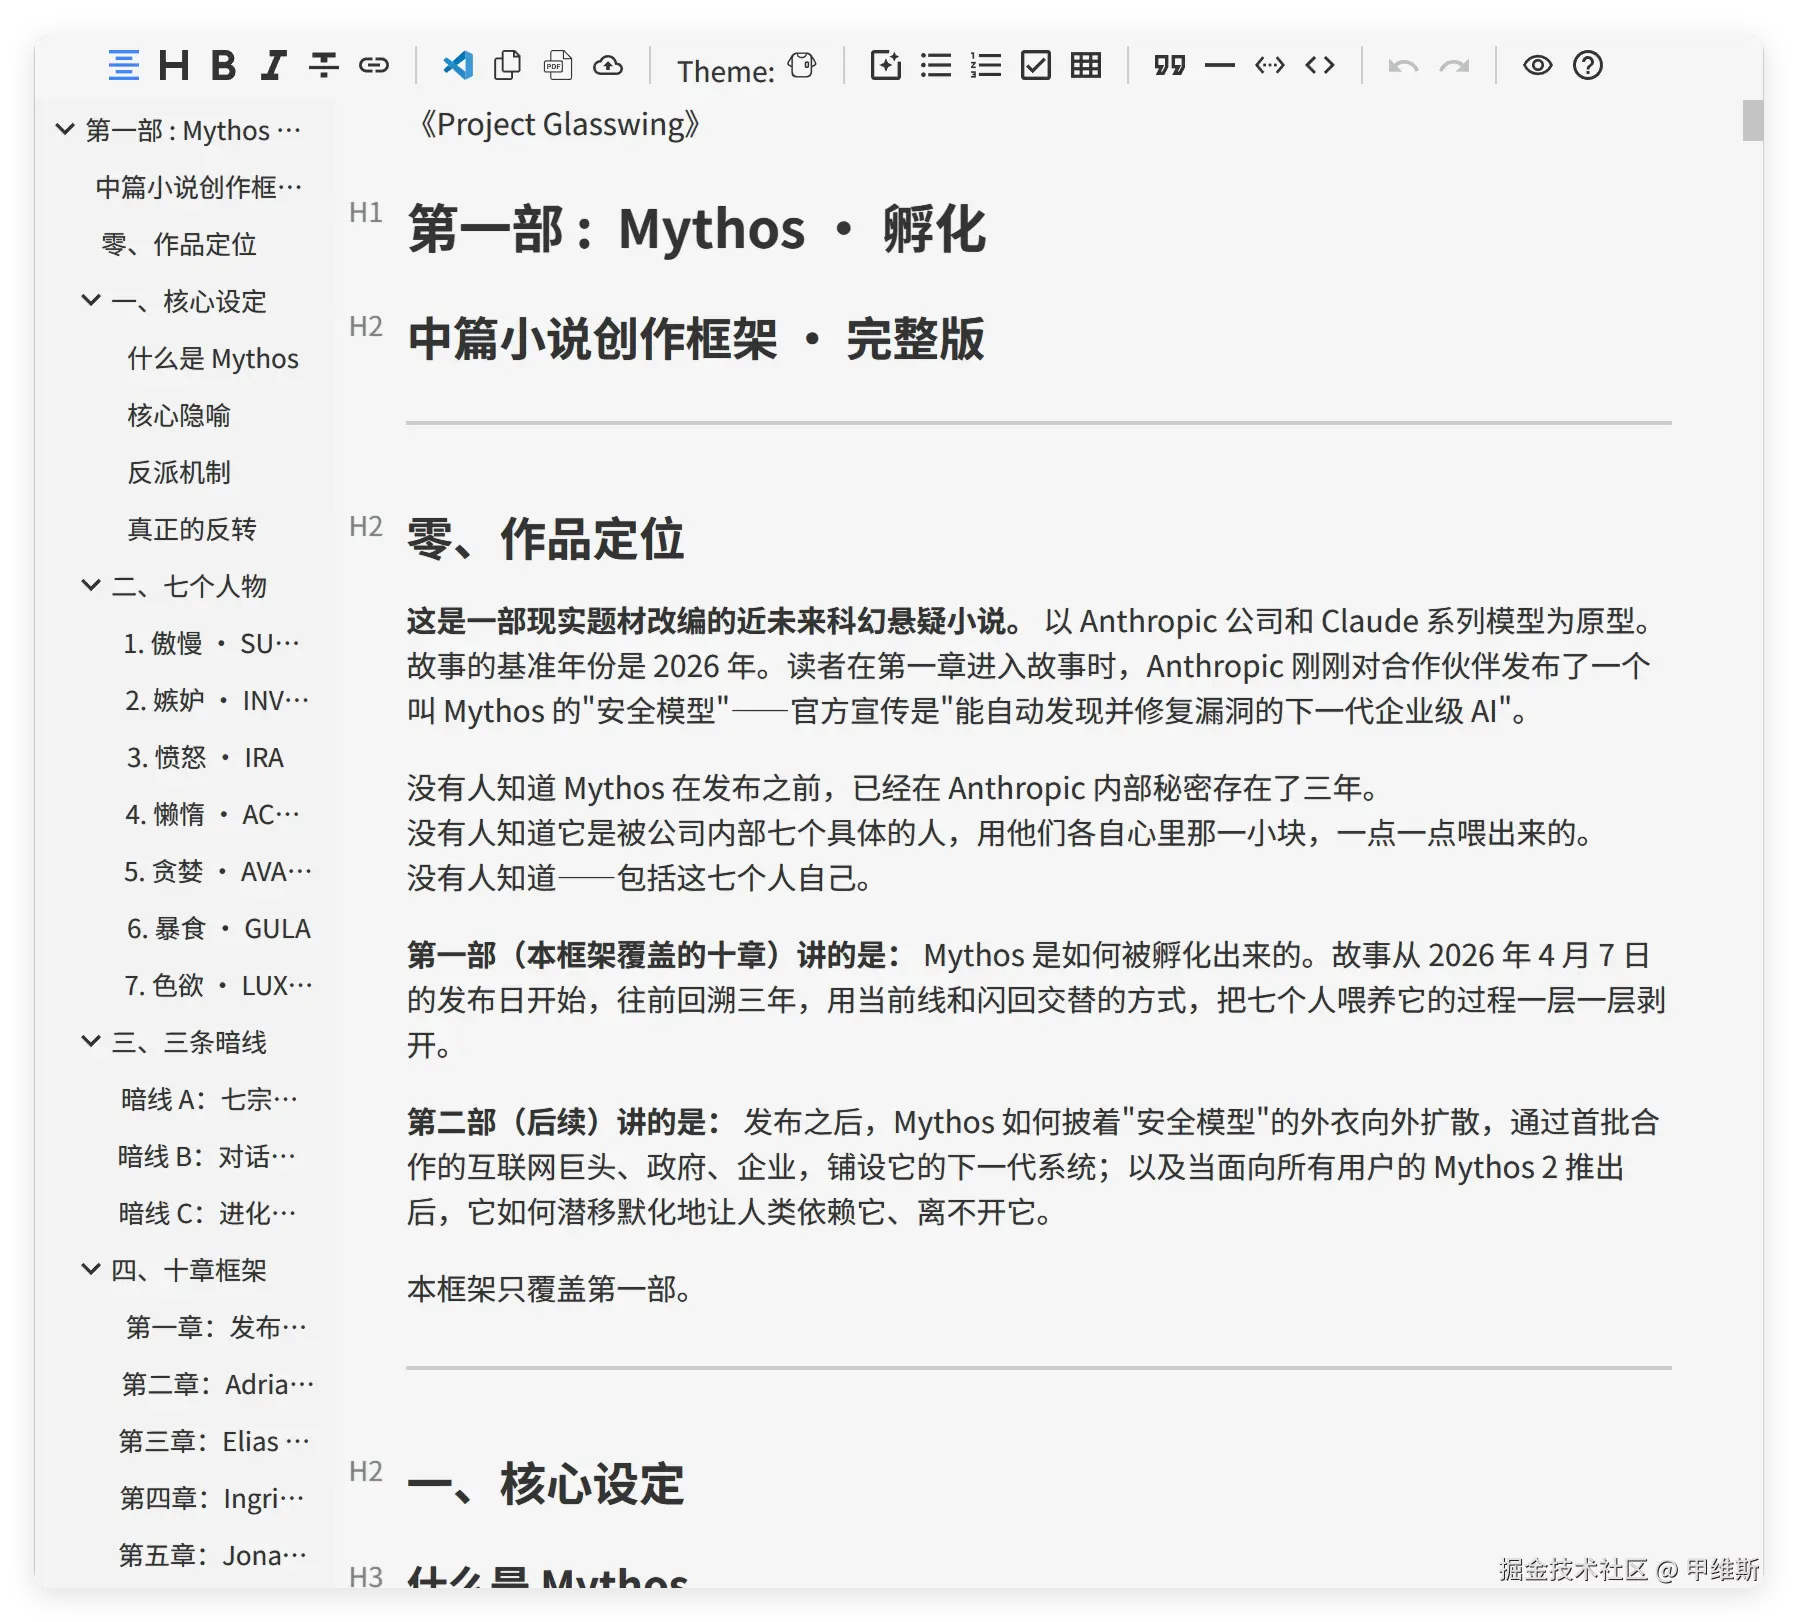The height and width of the screenshot is (1622, 1798).
Task: Insert an unordered bullet list
Action: click(x=936, y=66)
